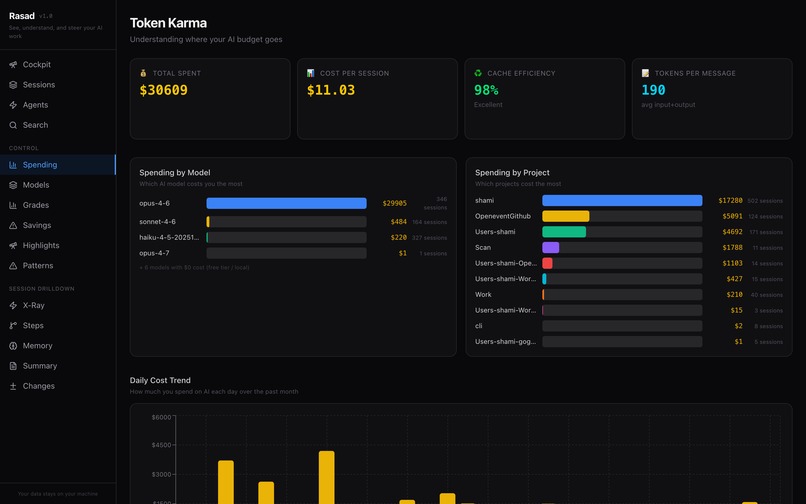This screenshot has width=806, height=504.
Task: Go to the Savings page
Action: point(58,225)
